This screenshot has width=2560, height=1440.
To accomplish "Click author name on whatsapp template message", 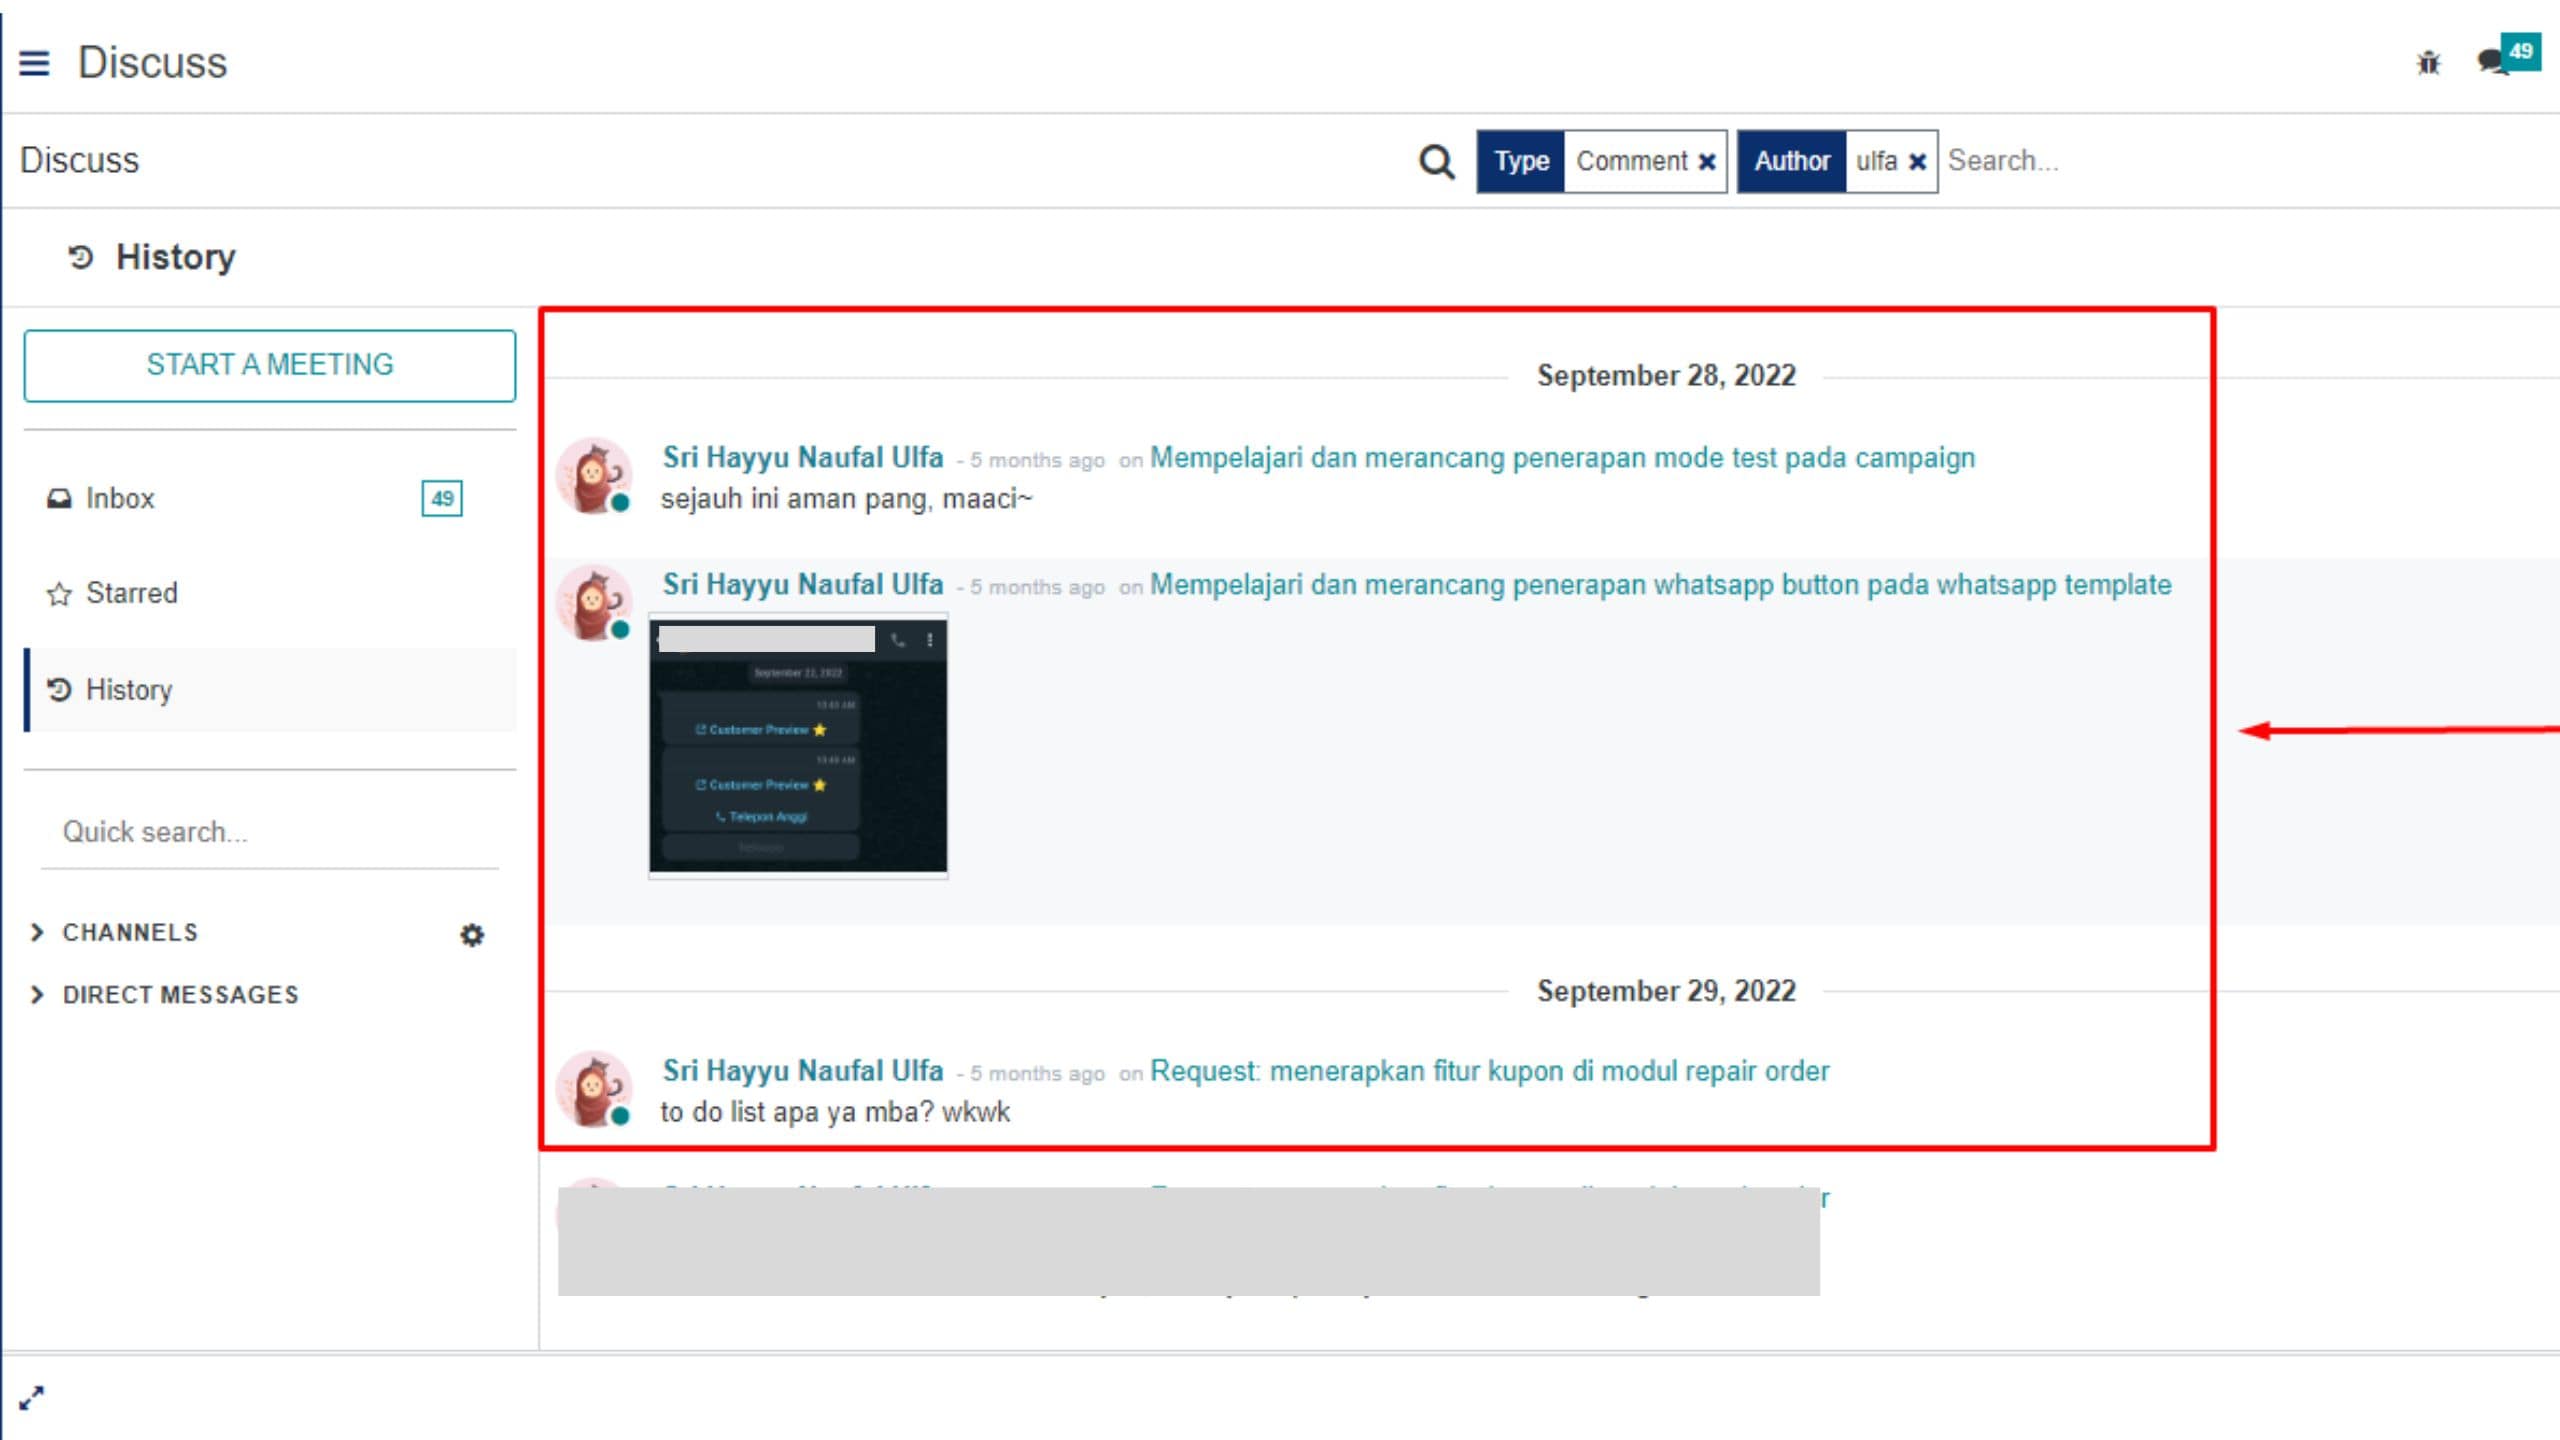I will pyautogui.click(x=803, y=585).
